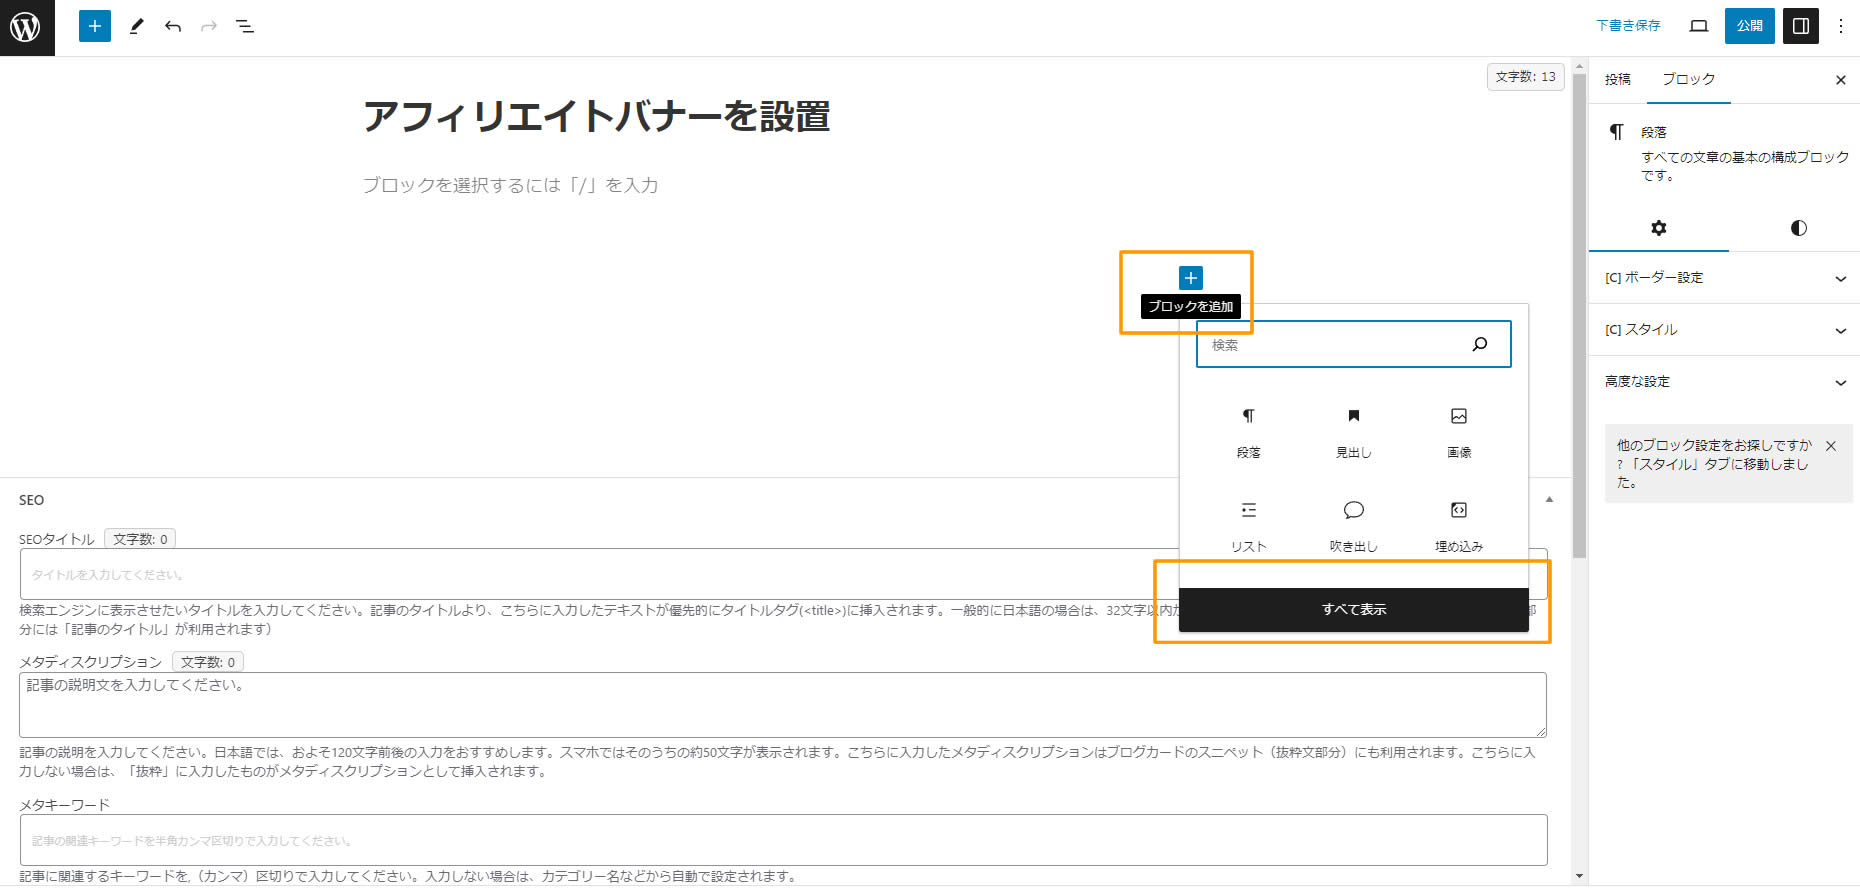Publish the post with 公開 button

[1749, 26]
